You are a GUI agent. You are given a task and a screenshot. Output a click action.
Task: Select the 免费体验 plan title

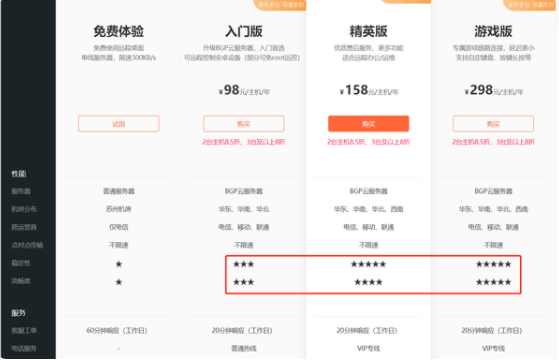tap(119, 31)
